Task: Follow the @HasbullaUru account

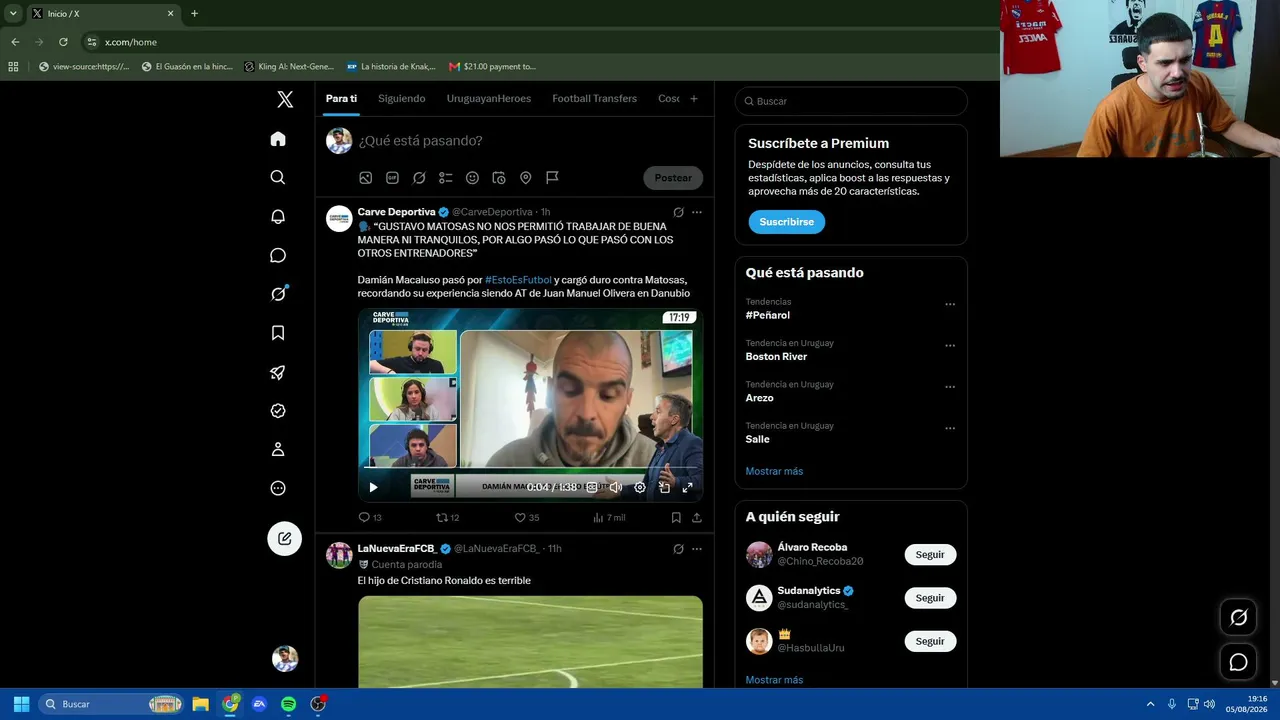Action: click(x=930, y=641)
